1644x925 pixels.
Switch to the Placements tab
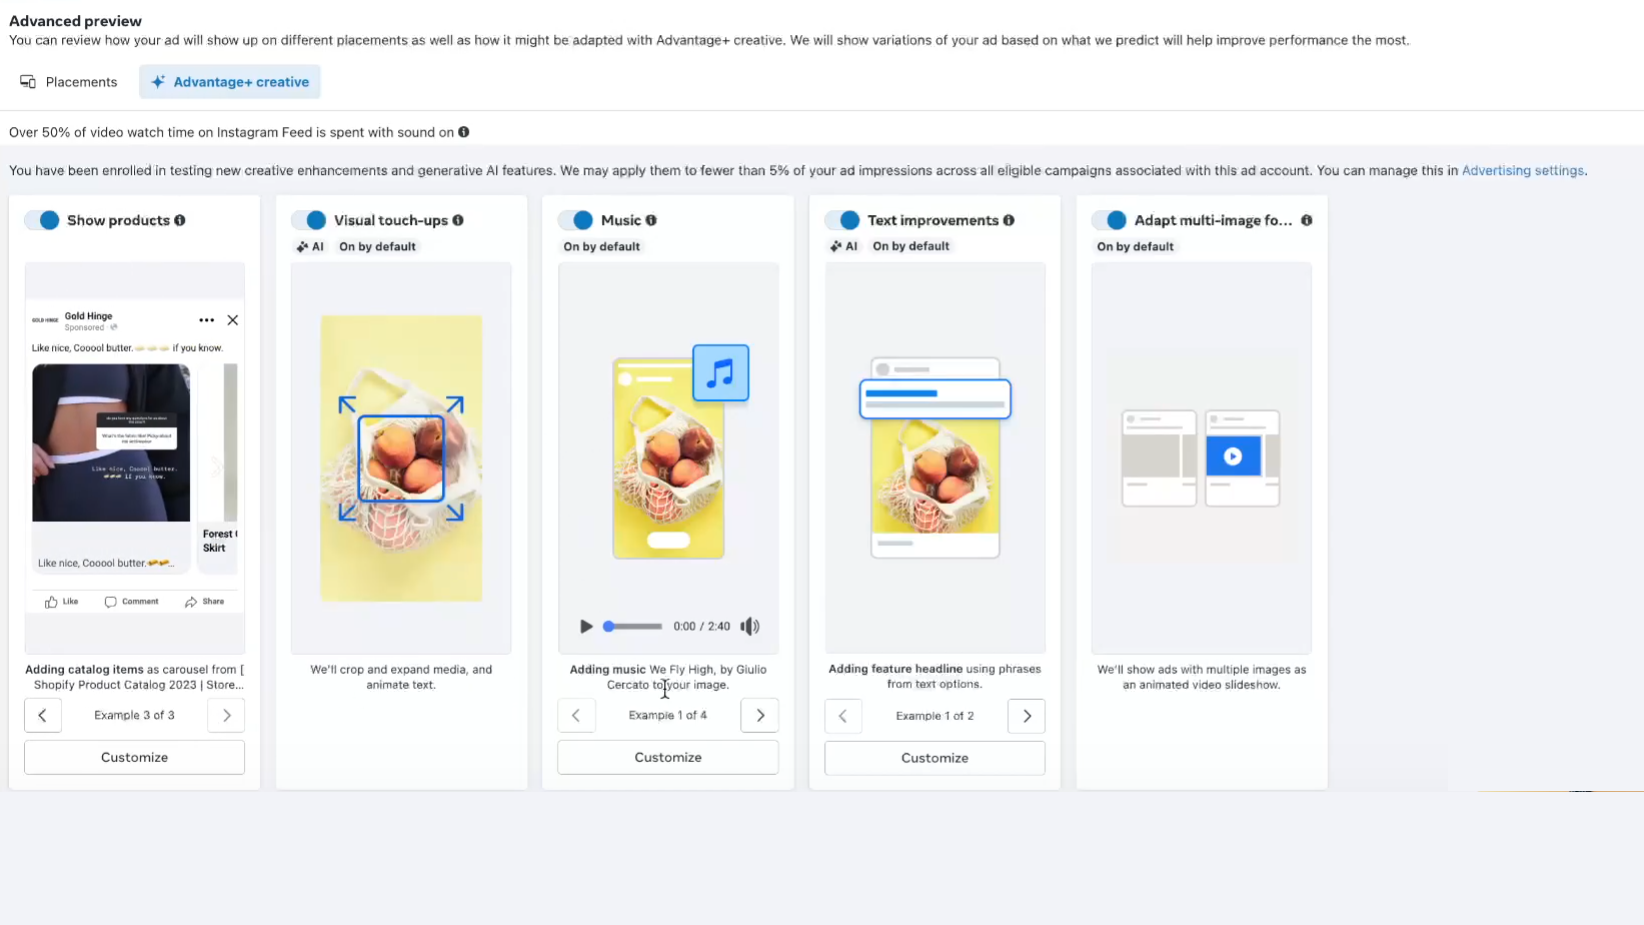tap(69, 82)
